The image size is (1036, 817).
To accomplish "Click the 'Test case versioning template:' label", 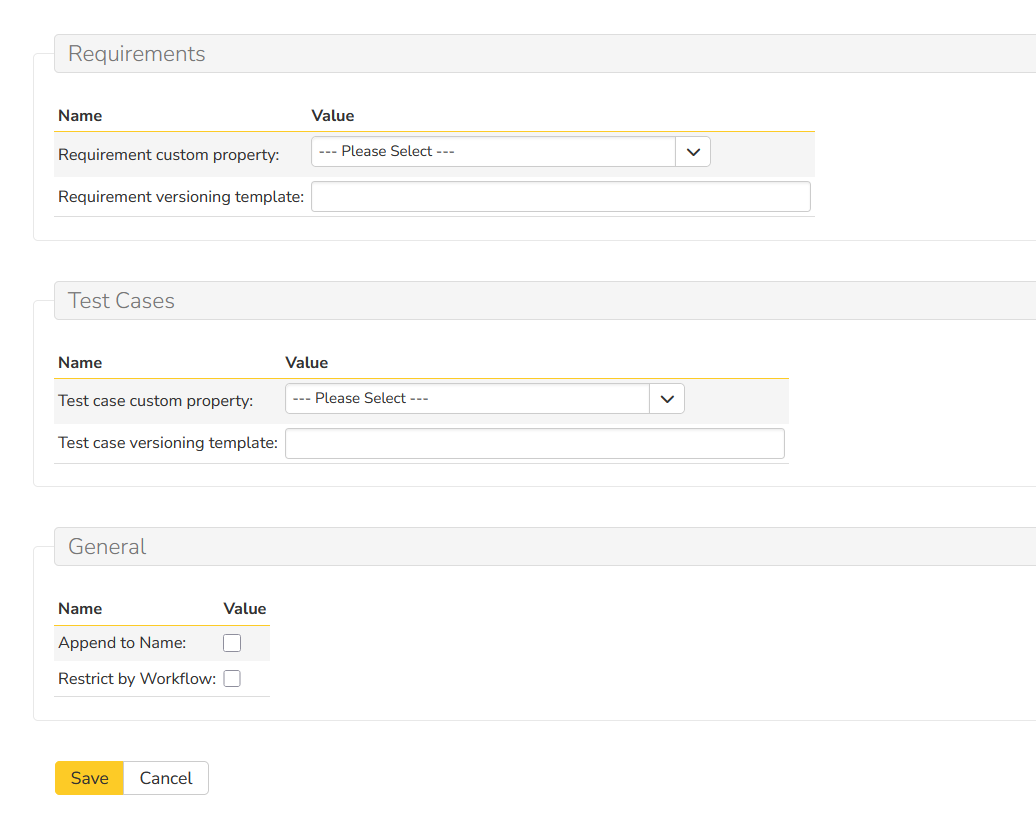I will pos(168,443).
